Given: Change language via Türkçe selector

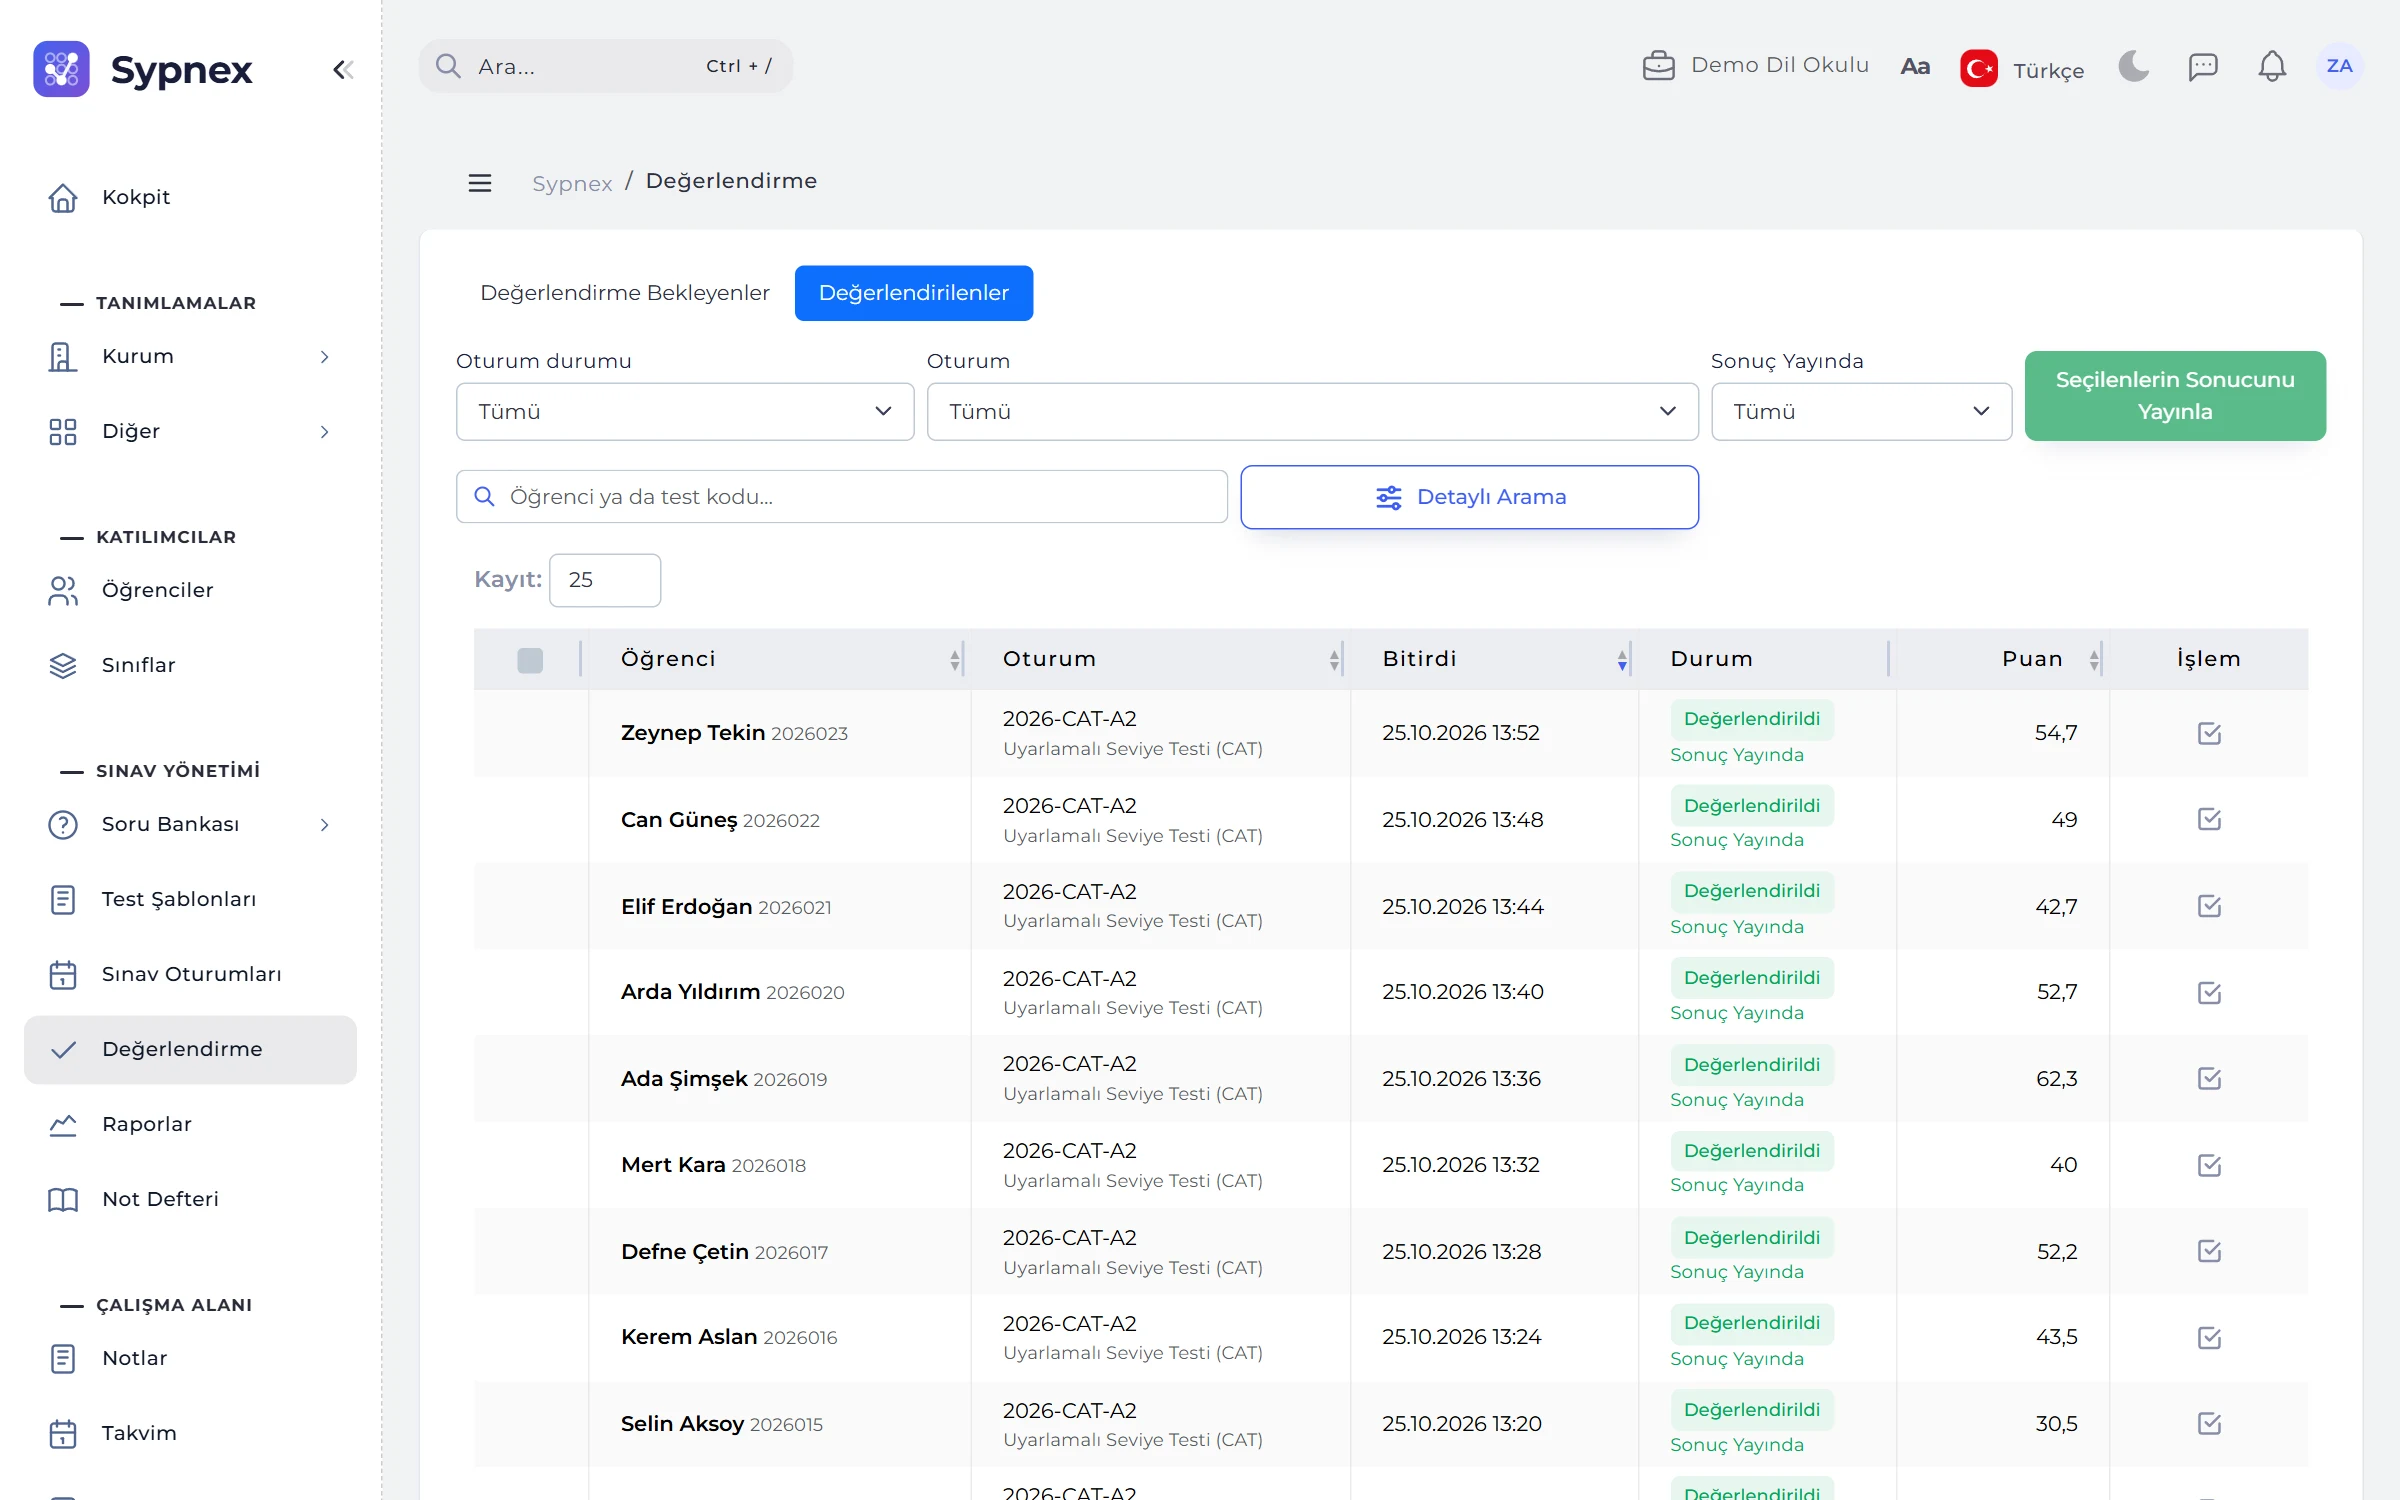Looking at the screenshot, I should (2022, 69).
